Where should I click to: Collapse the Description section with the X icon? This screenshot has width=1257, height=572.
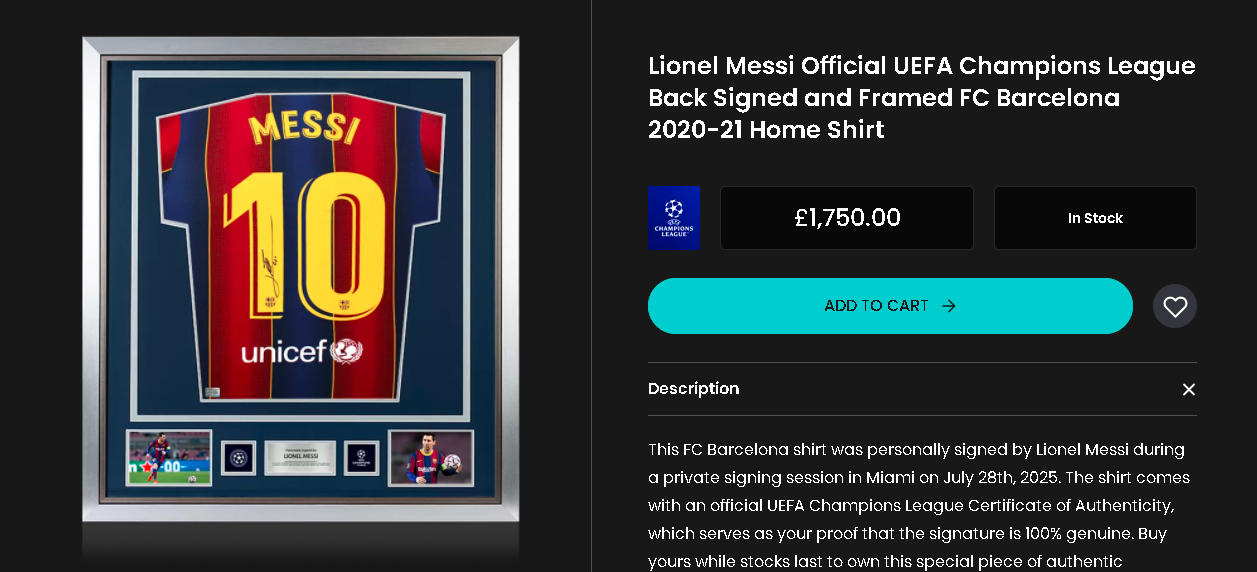[1188, 389]
